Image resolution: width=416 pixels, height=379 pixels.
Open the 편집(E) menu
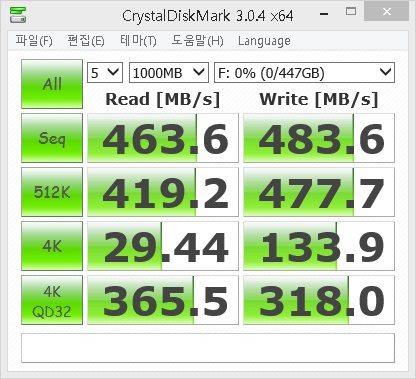[86, 41]
